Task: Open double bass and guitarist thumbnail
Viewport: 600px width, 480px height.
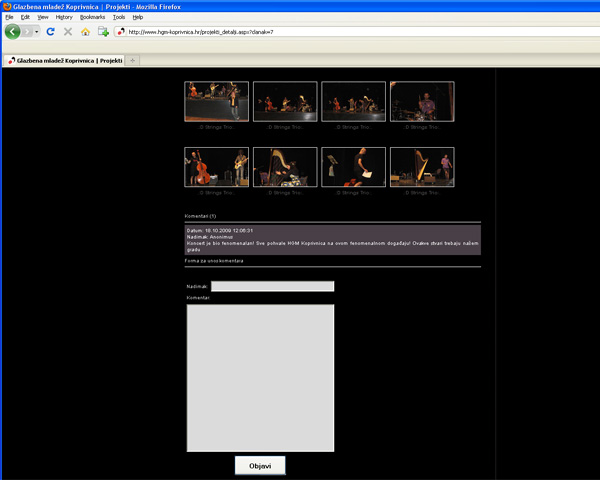Action: click(217, 167)
